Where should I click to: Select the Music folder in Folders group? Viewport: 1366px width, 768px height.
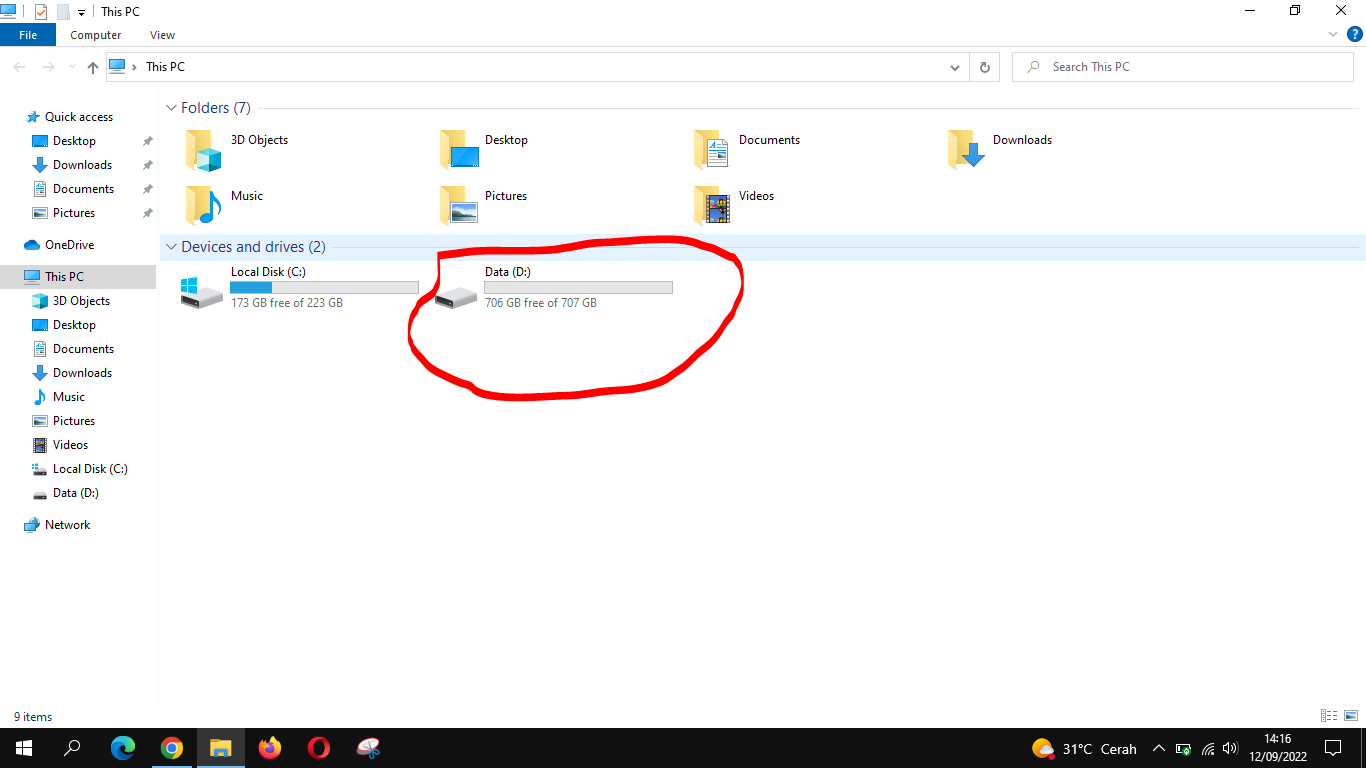click(x=224, y=206)
